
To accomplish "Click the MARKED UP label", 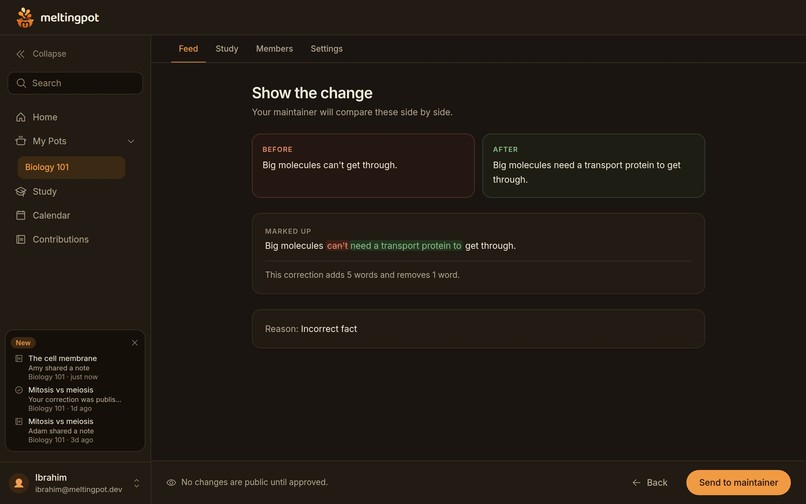I will pos(288,231).
